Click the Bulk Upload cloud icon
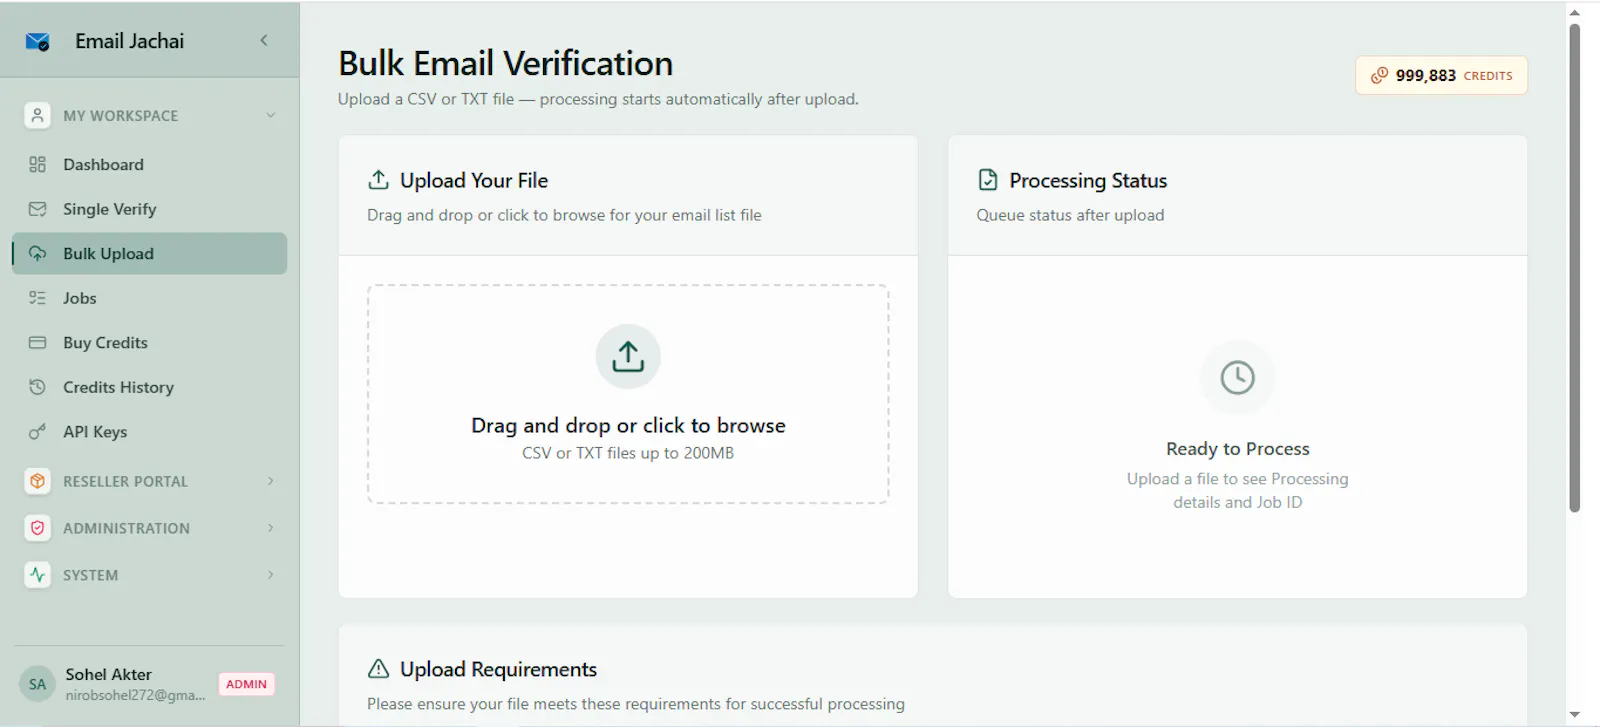Image resolution: width=1600 pixels, height=727 pixels. pos(37,253)
